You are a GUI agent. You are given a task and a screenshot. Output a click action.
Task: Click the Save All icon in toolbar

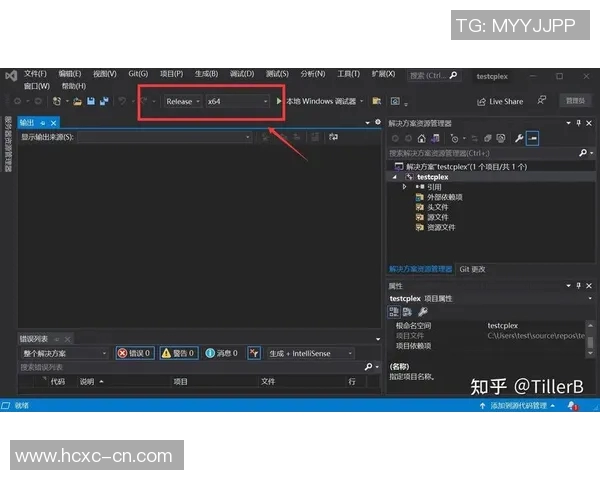pos(103,101)
